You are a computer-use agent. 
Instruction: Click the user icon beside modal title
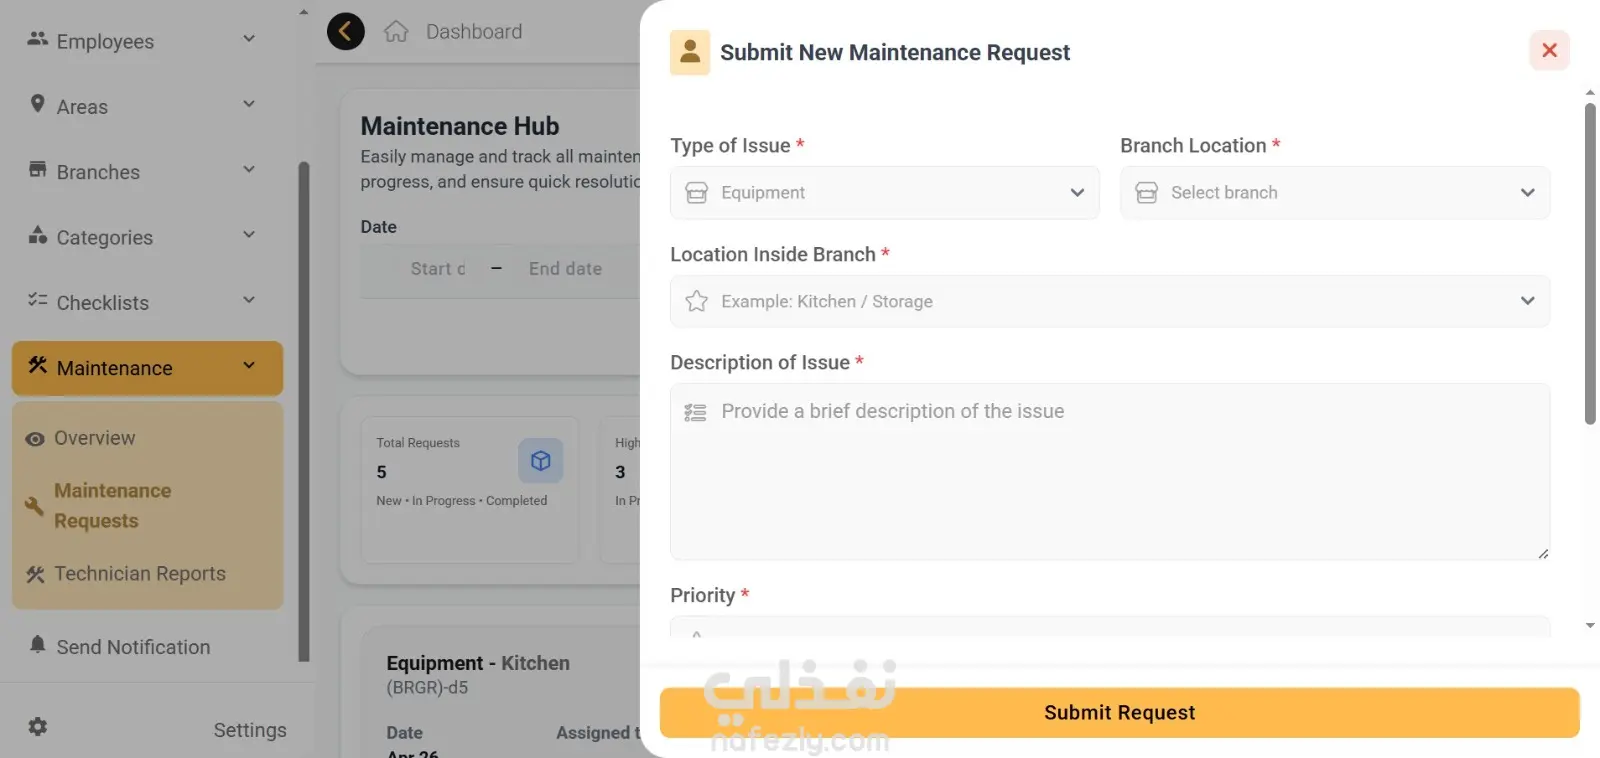[x=690, y=52]
